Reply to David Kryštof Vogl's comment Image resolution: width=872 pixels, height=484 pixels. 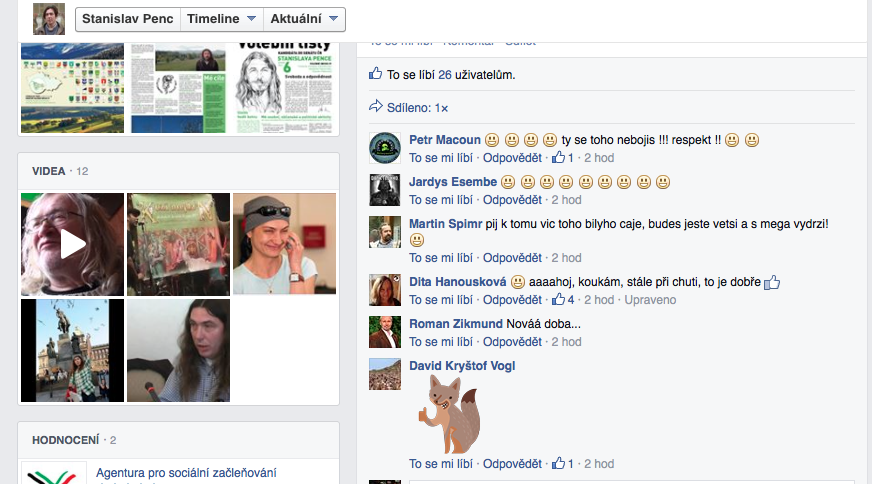click(512, 464)
